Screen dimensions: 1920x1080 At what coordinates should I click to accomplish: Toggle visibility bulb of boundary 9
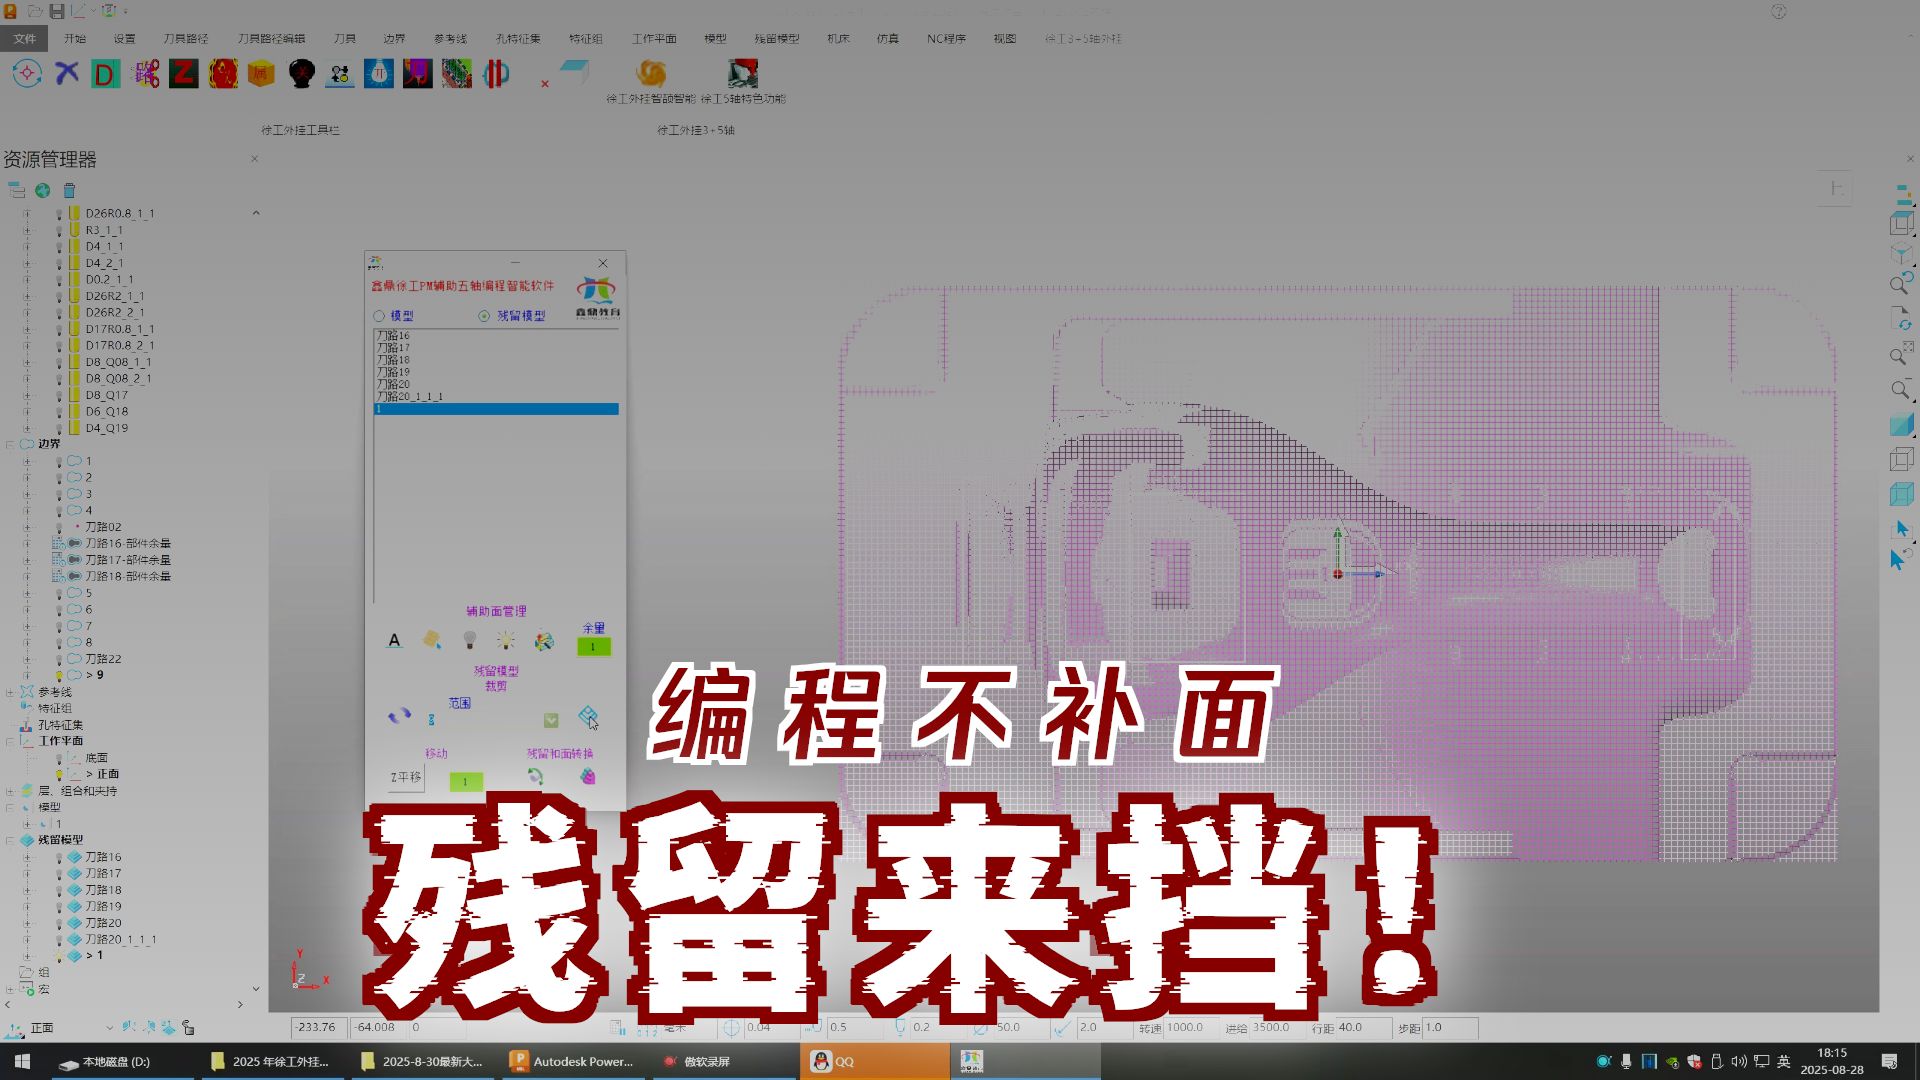(x=59, y=675)
